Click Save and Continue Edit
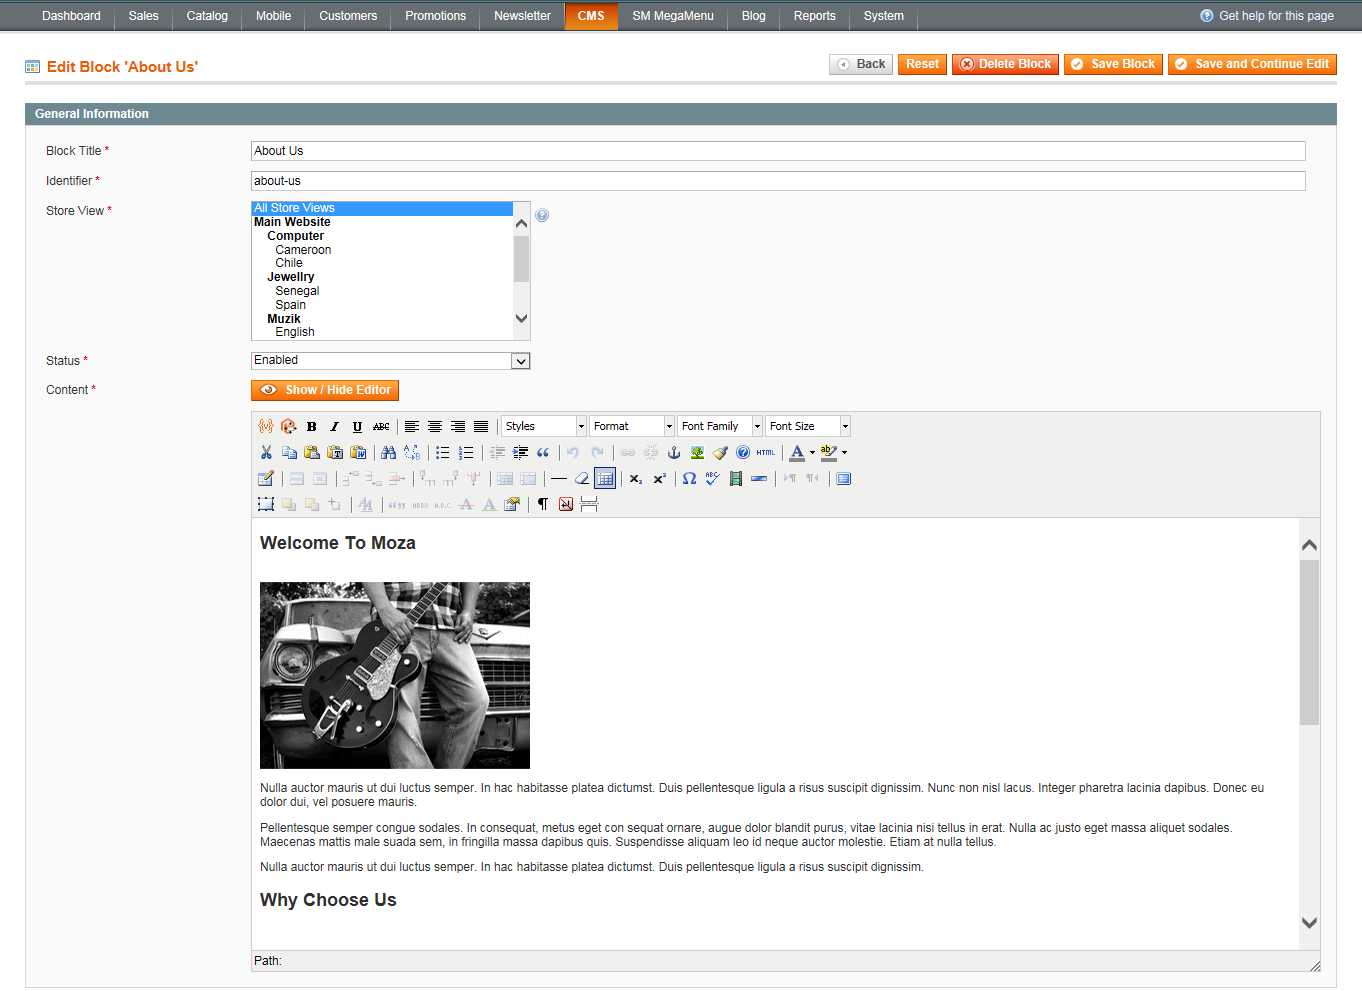Image resolution: width=1362 pixels, height=991 pixels. [x=1252, y=64]
